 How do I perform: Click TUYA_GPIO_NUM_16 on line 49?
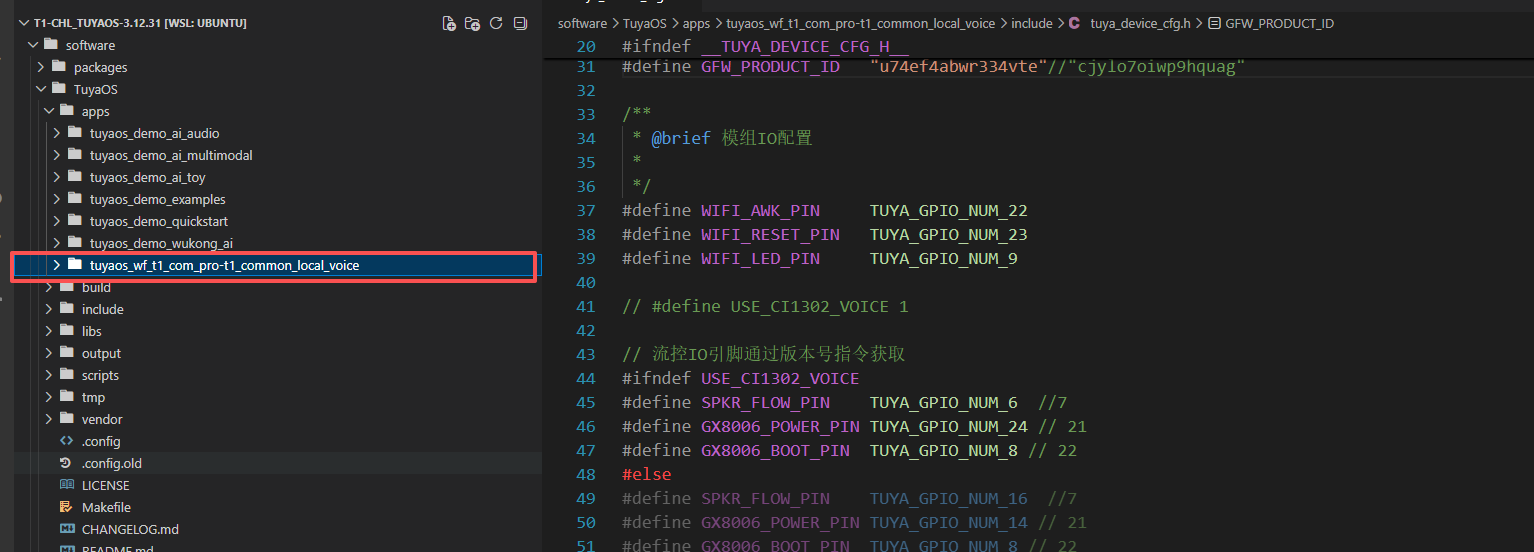(x=949, y=498)
